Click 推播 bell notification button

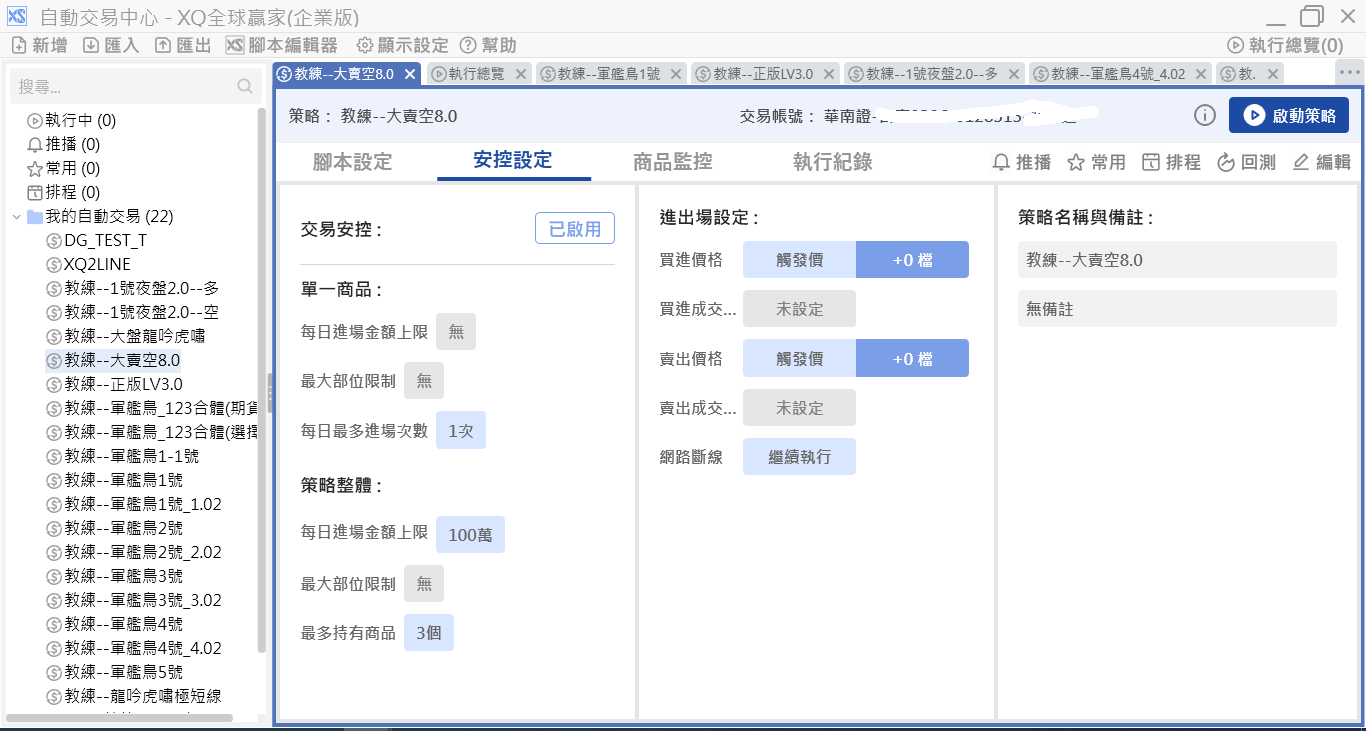point(1022,162)
